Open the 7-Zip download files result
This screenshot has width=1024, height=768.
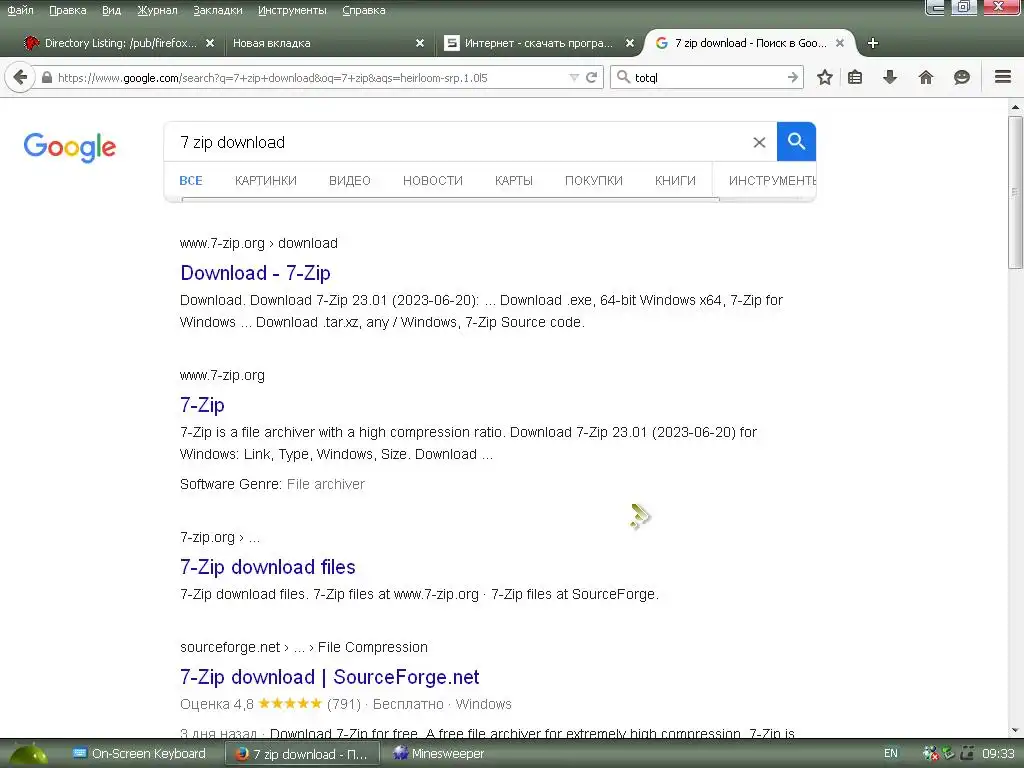point(268,567)
